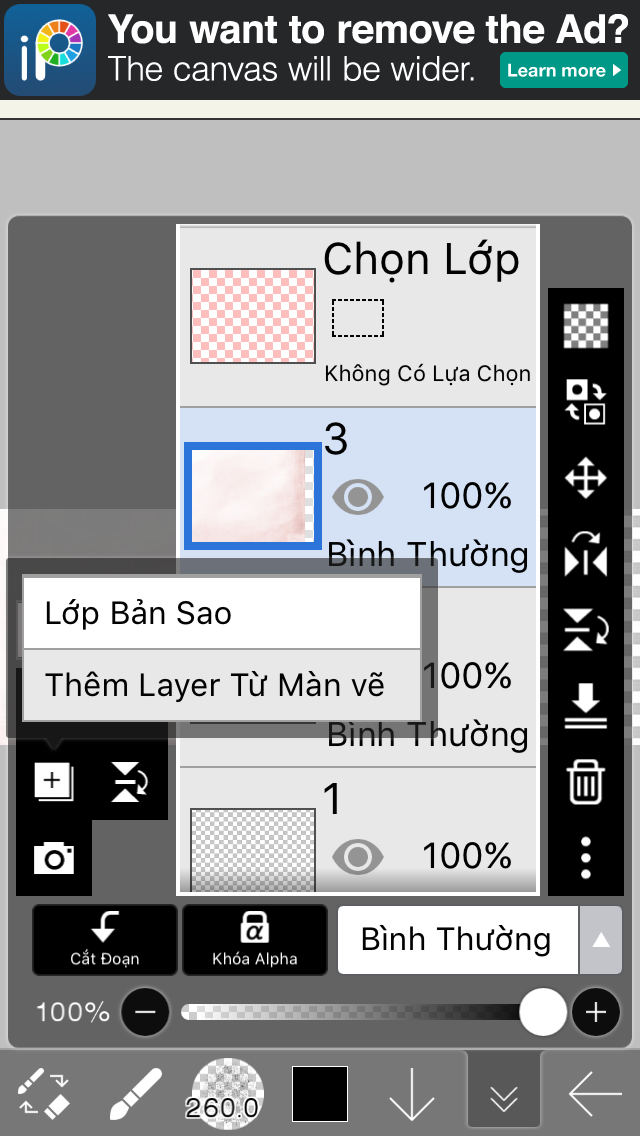
Task: Tap the checkerboard clear layer icon
Action: click(586, 324)
